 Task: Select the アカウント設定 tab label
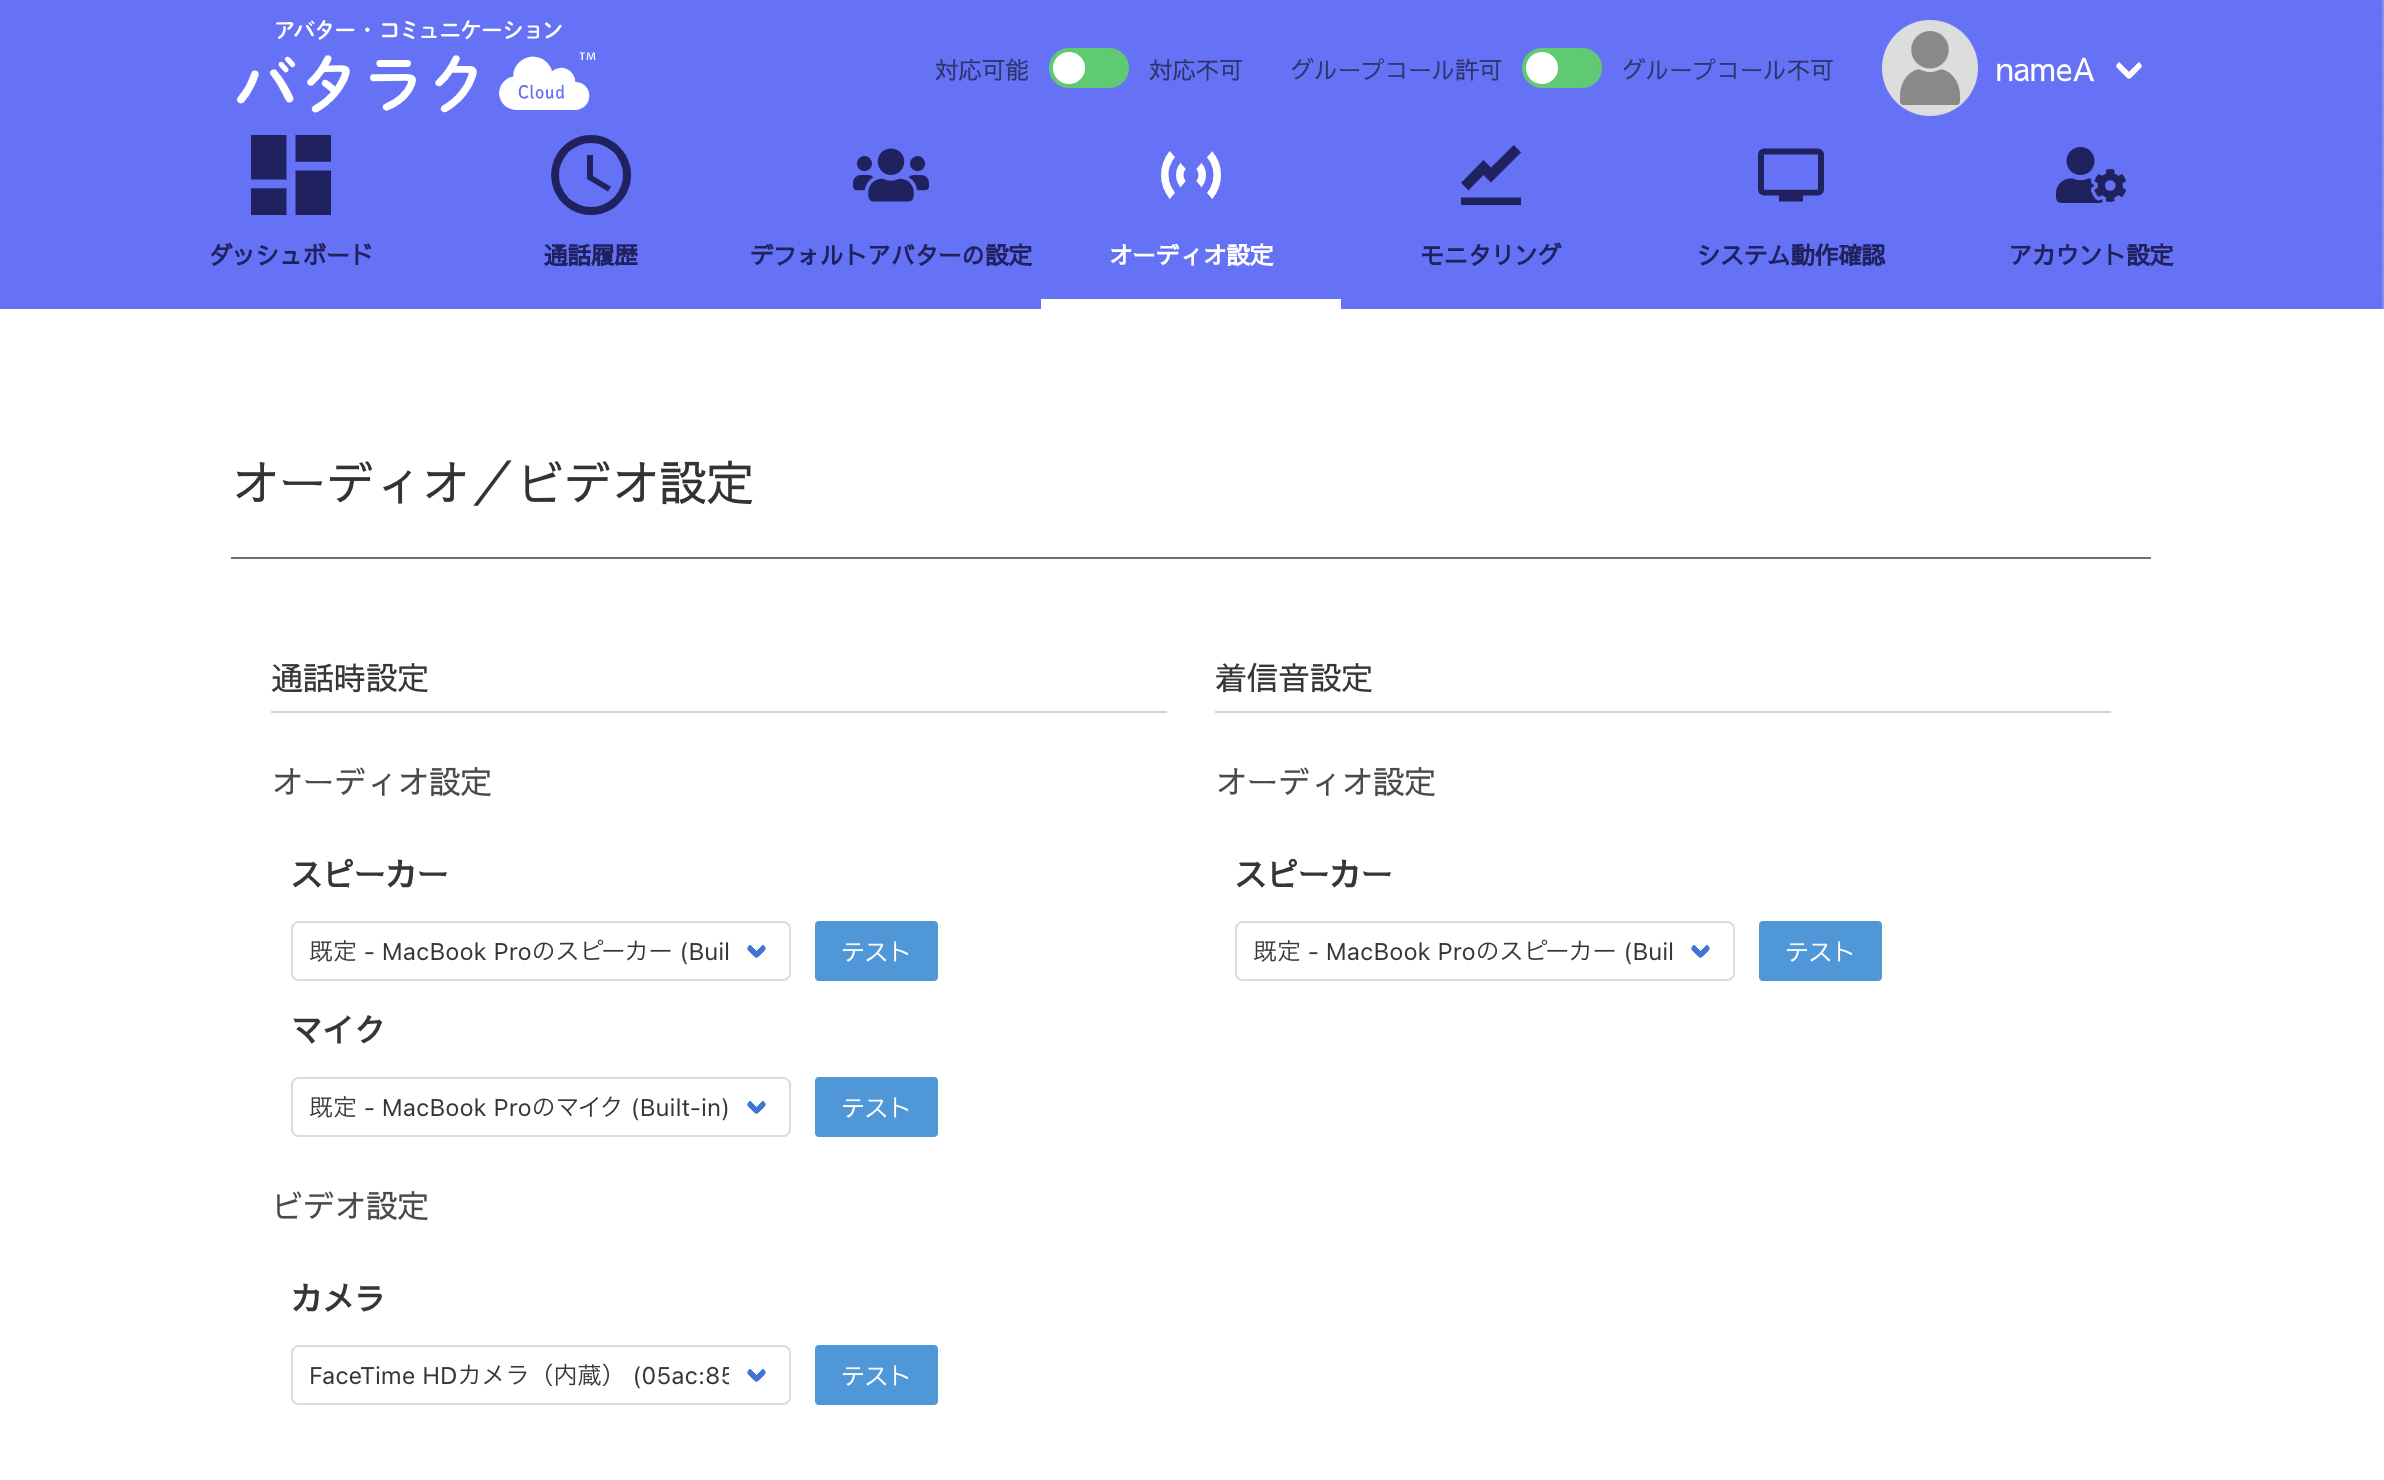pyautogui.click(x=2090, y=255)
